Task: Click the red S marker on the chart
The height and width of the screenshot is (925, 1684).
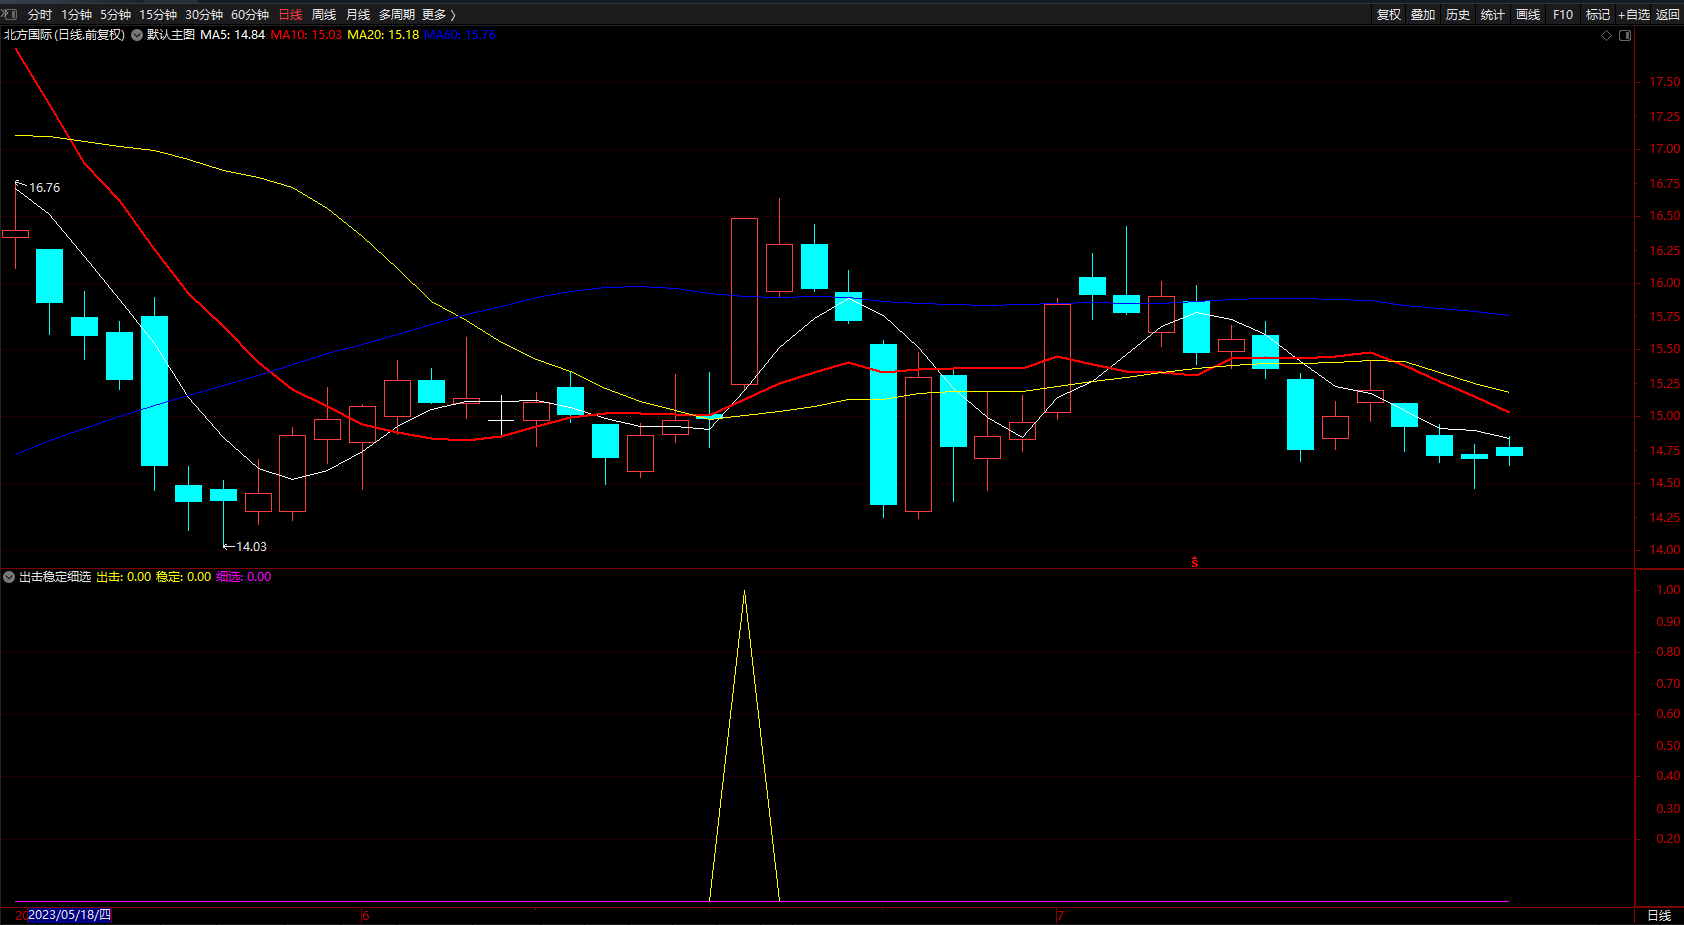Action: coord(1195,562)
